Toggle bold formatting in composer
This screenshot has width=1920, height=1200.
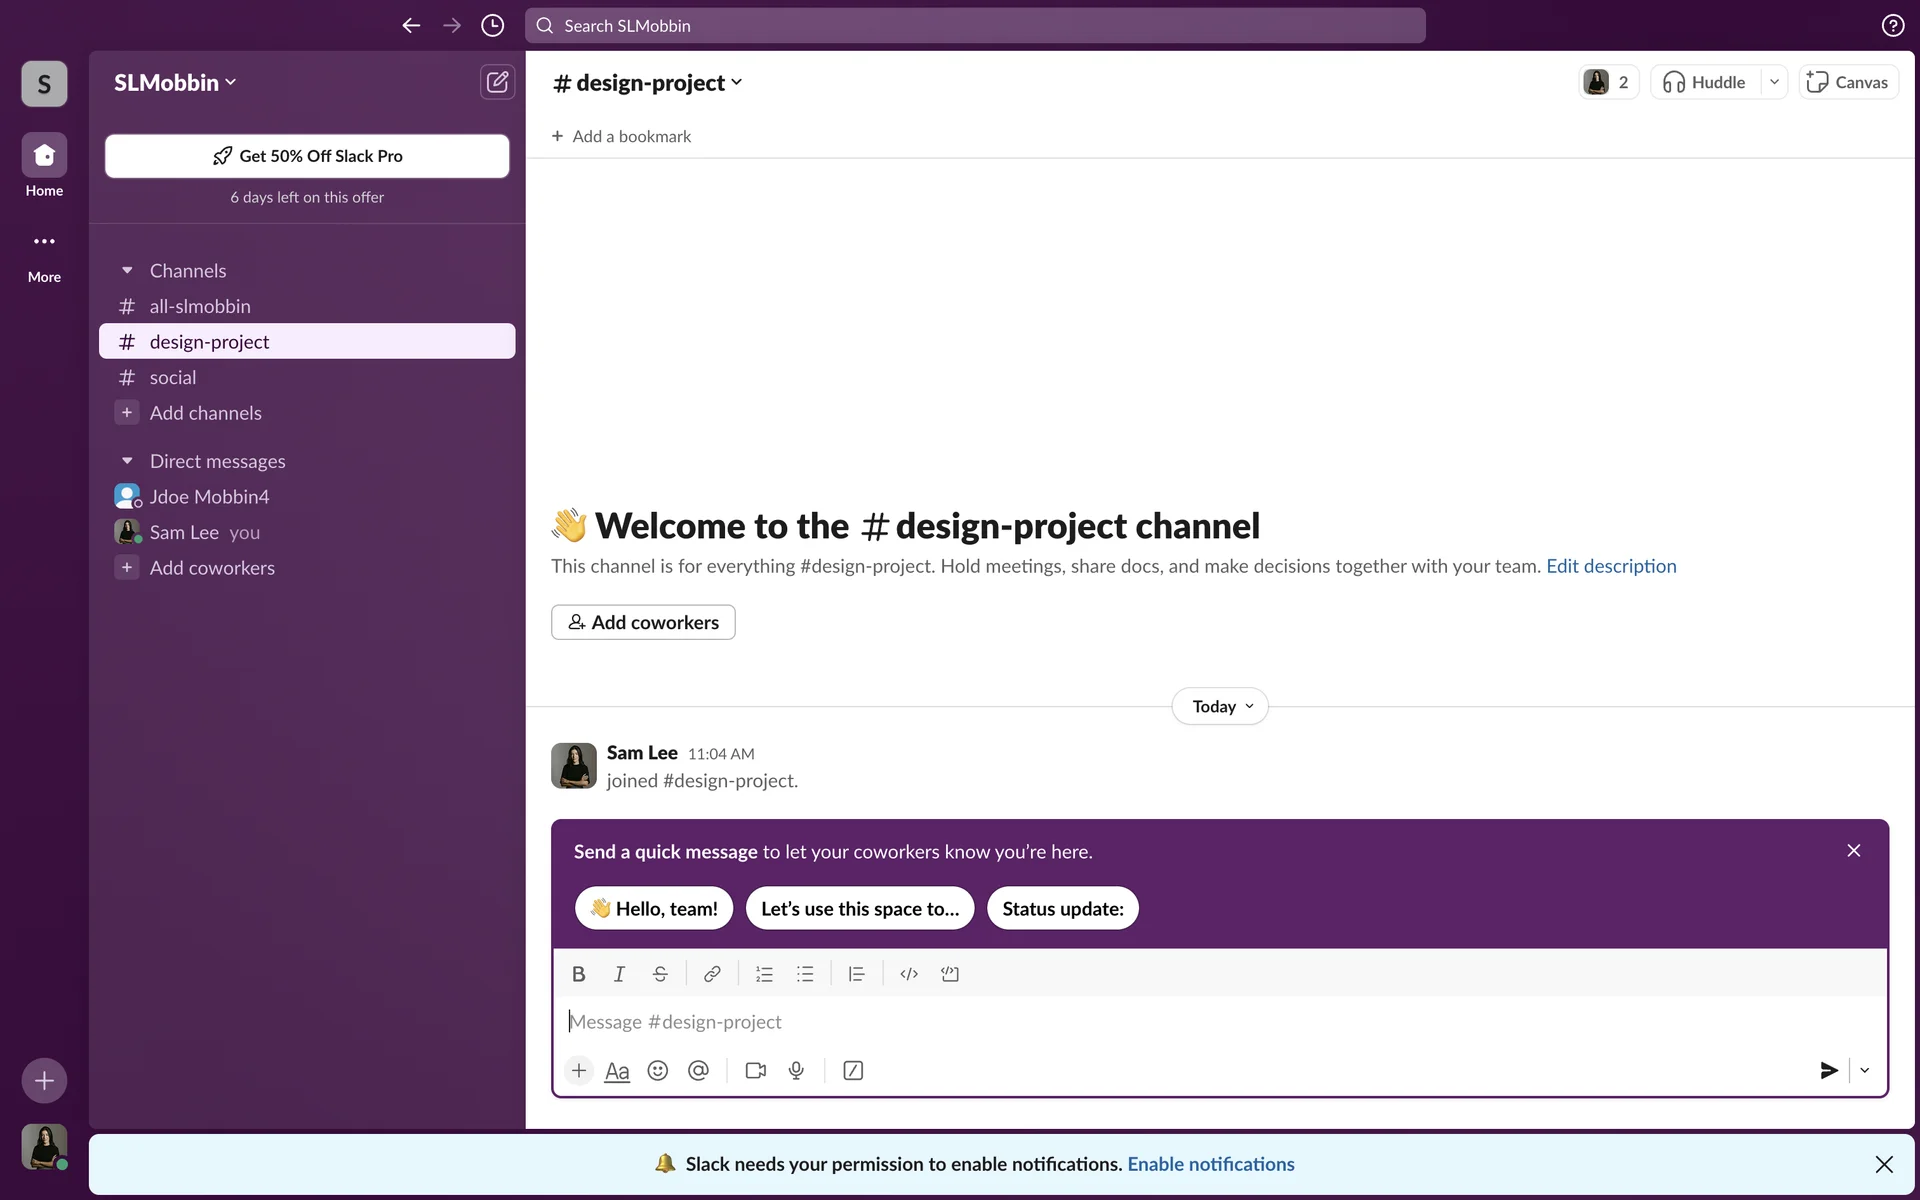578,974
